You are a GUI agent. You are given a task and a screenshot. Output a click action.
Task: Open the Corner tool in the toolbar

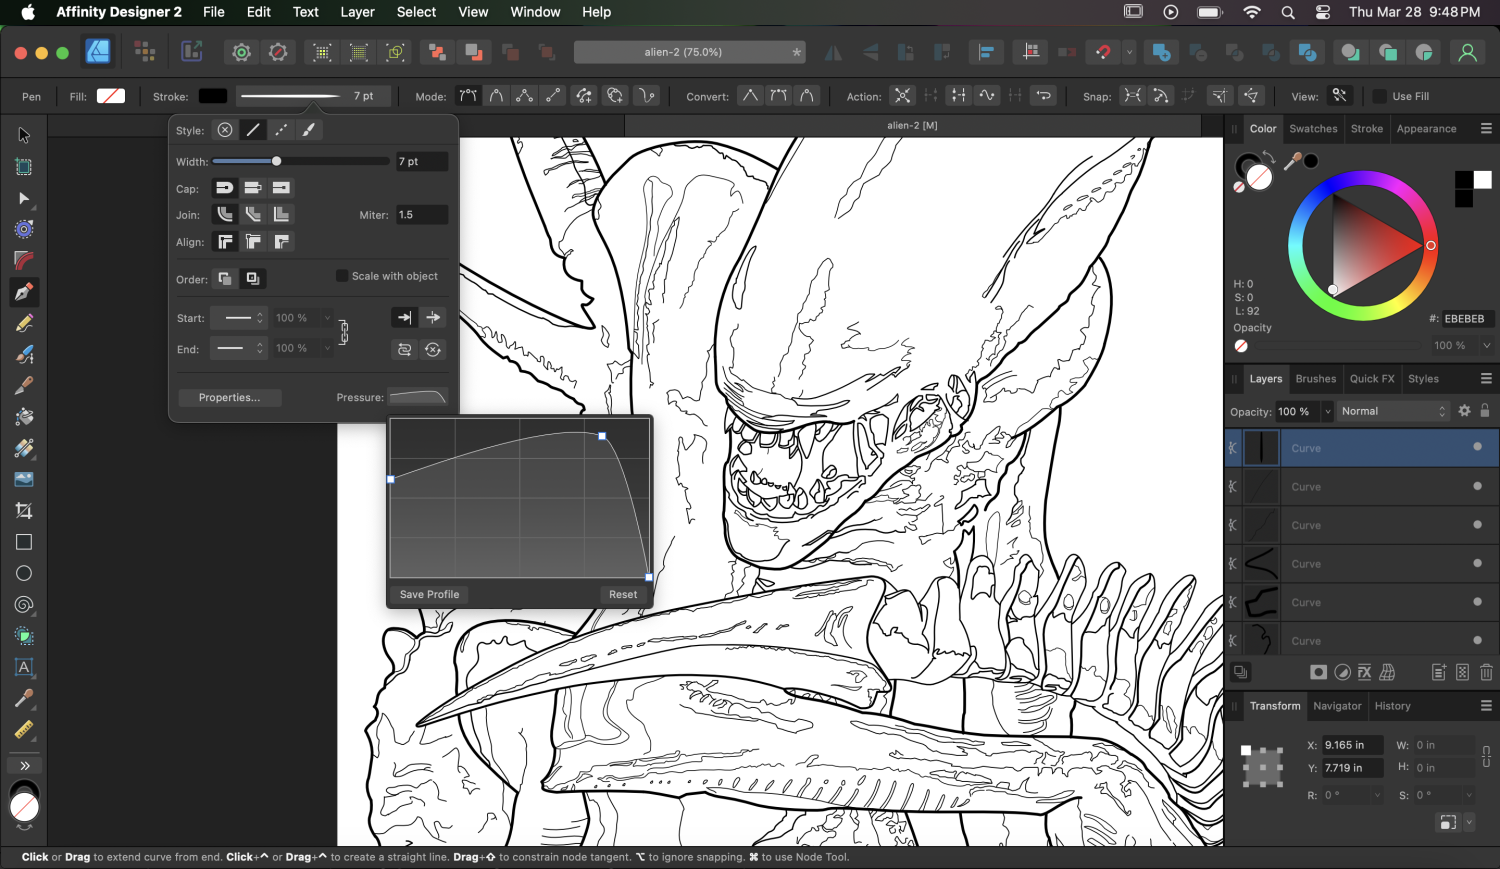pos(24,260)
